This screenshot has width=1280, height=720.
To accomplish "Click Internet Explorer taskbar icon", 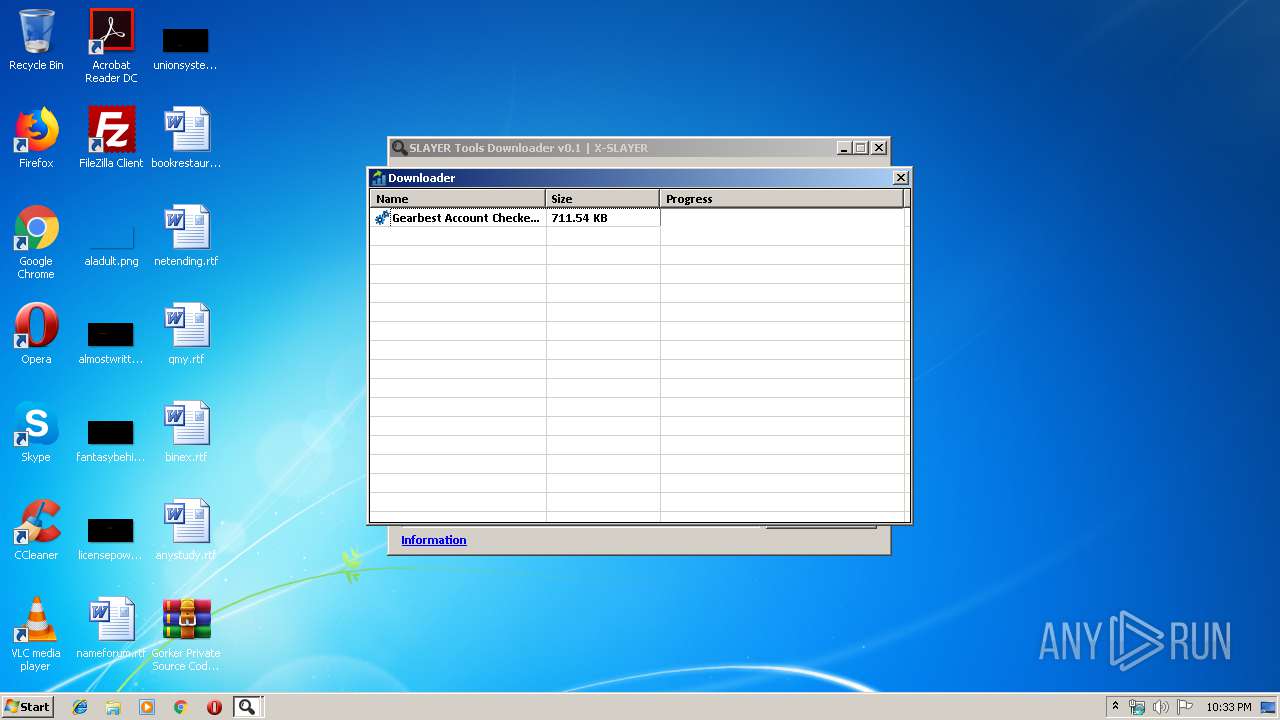I will 80,707.
